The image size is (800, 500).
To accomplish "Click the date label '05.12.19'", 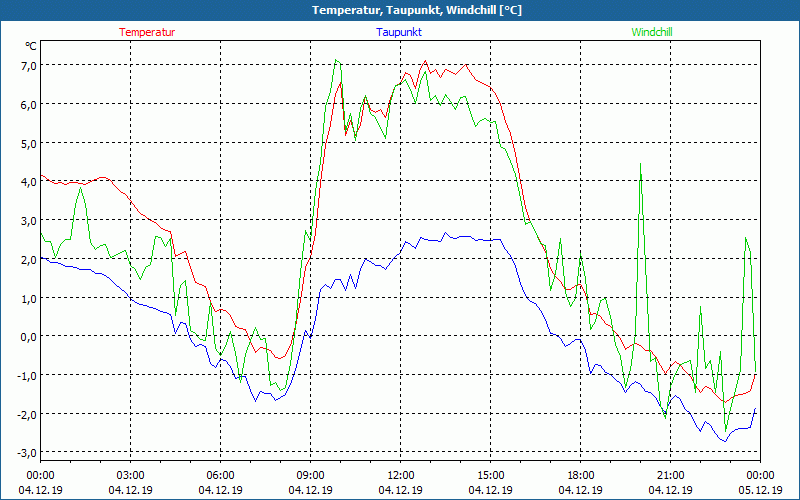I will tap(760, 490).
